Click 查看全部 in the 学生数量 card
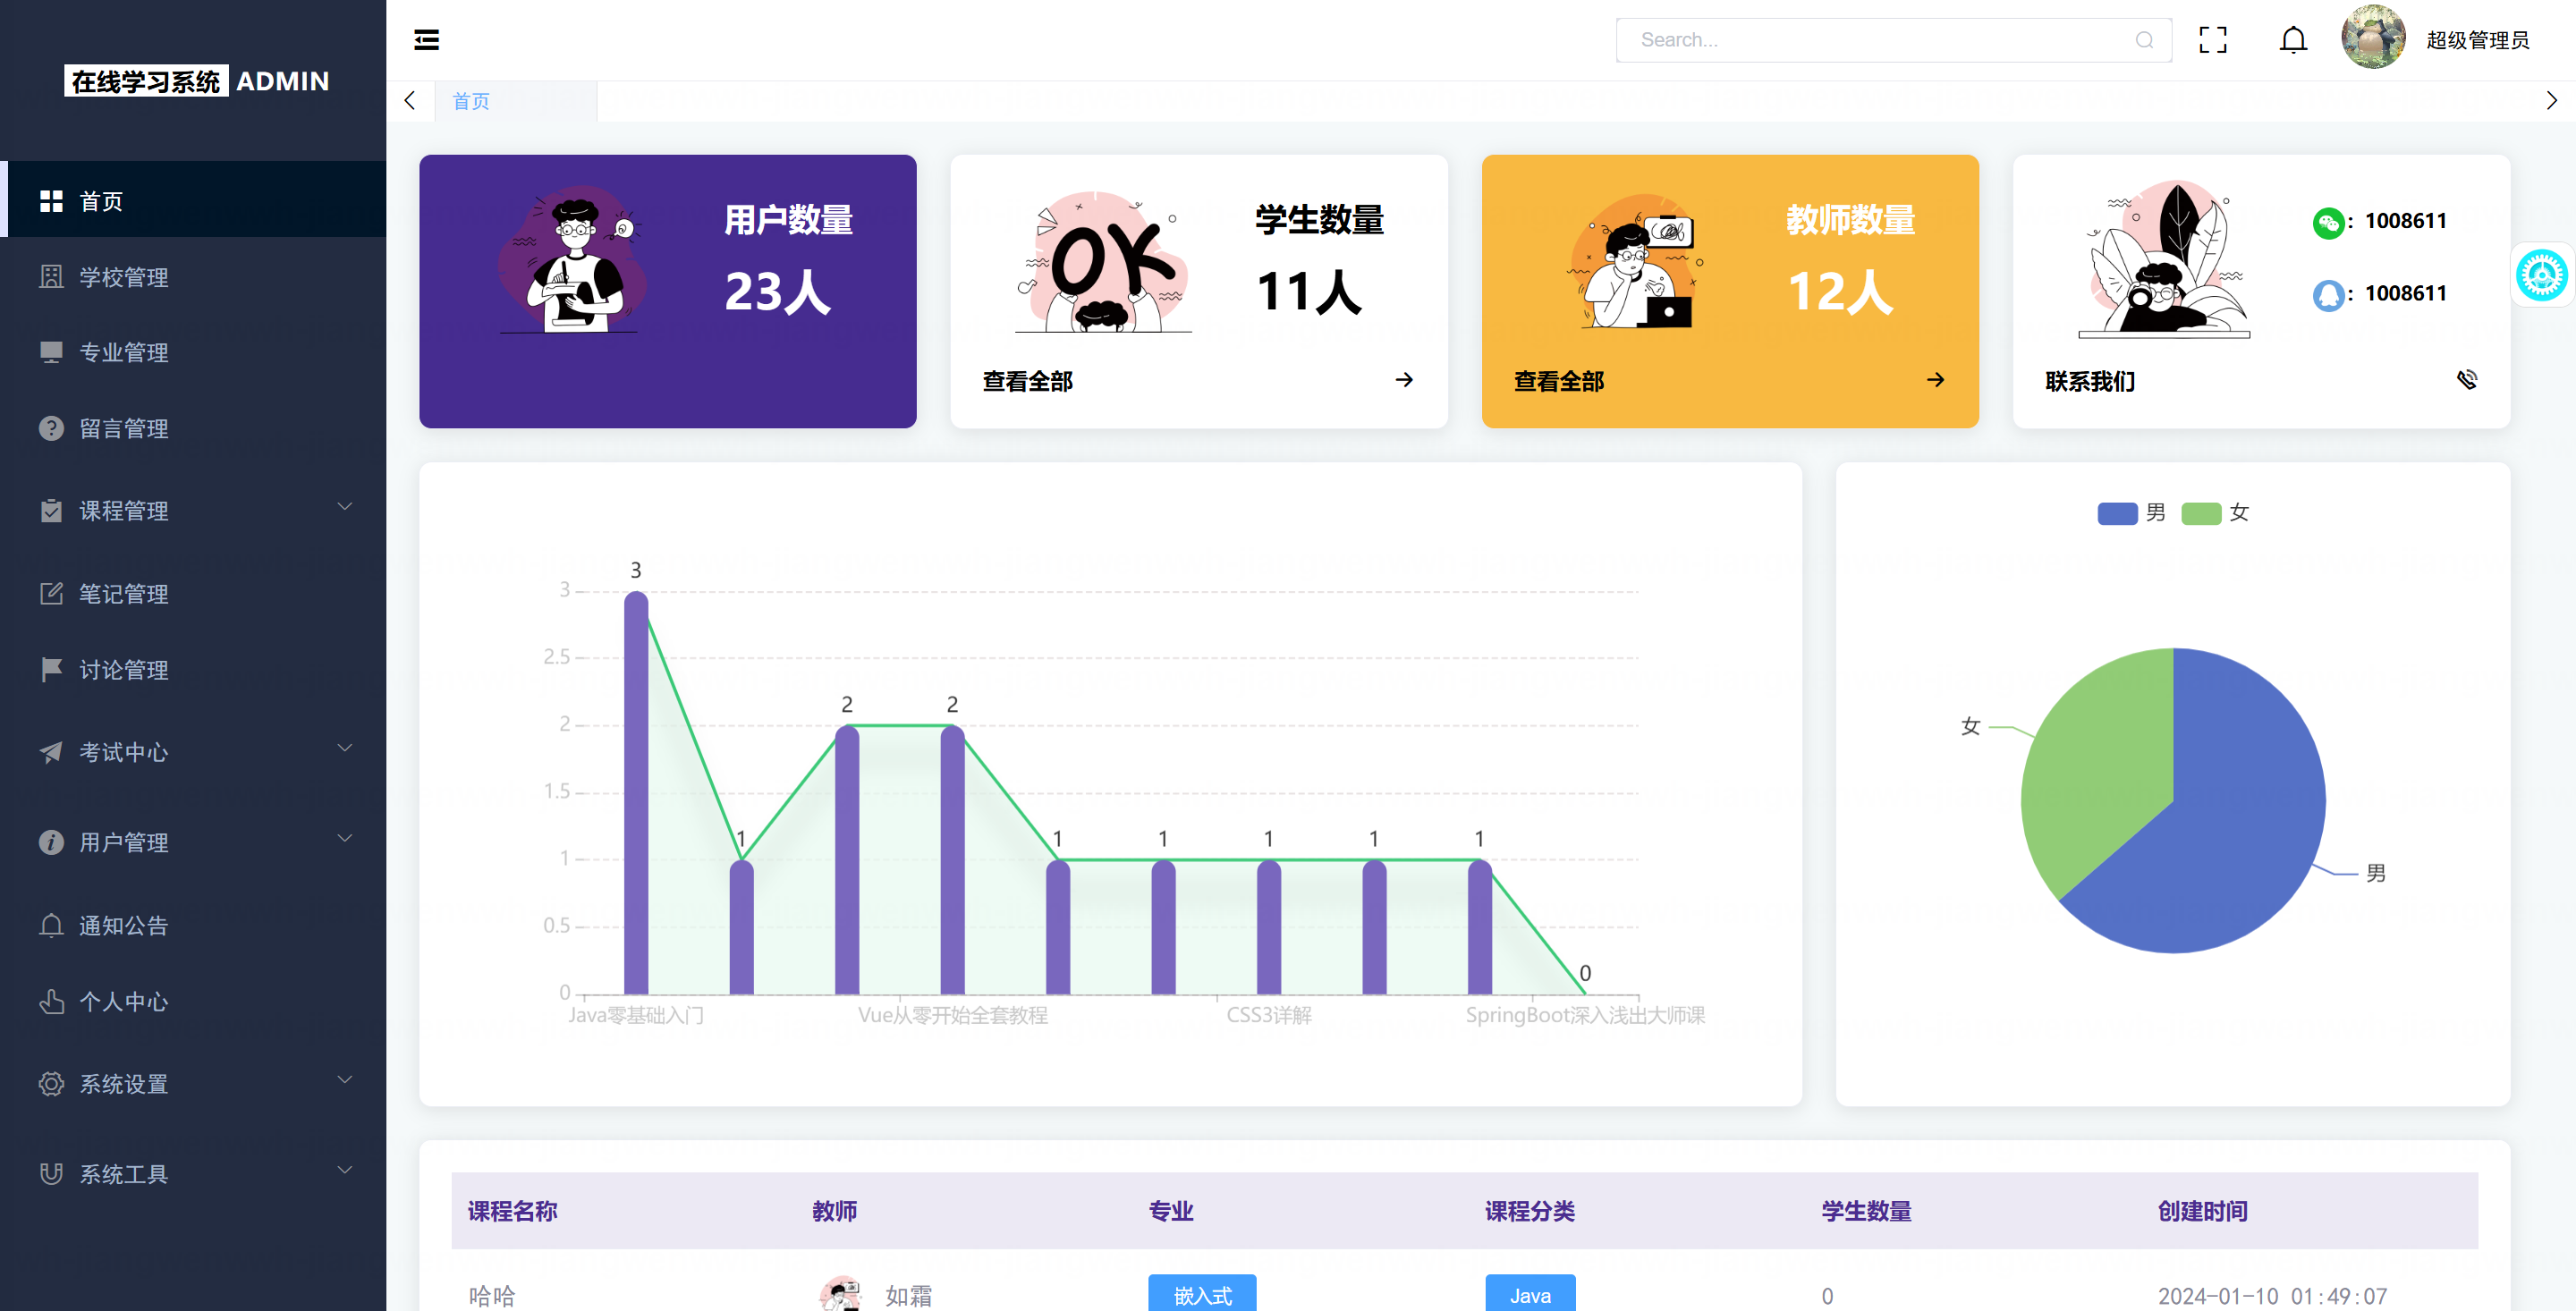The height and width of the screenshot is (1311, 2576). [1027, 381]
